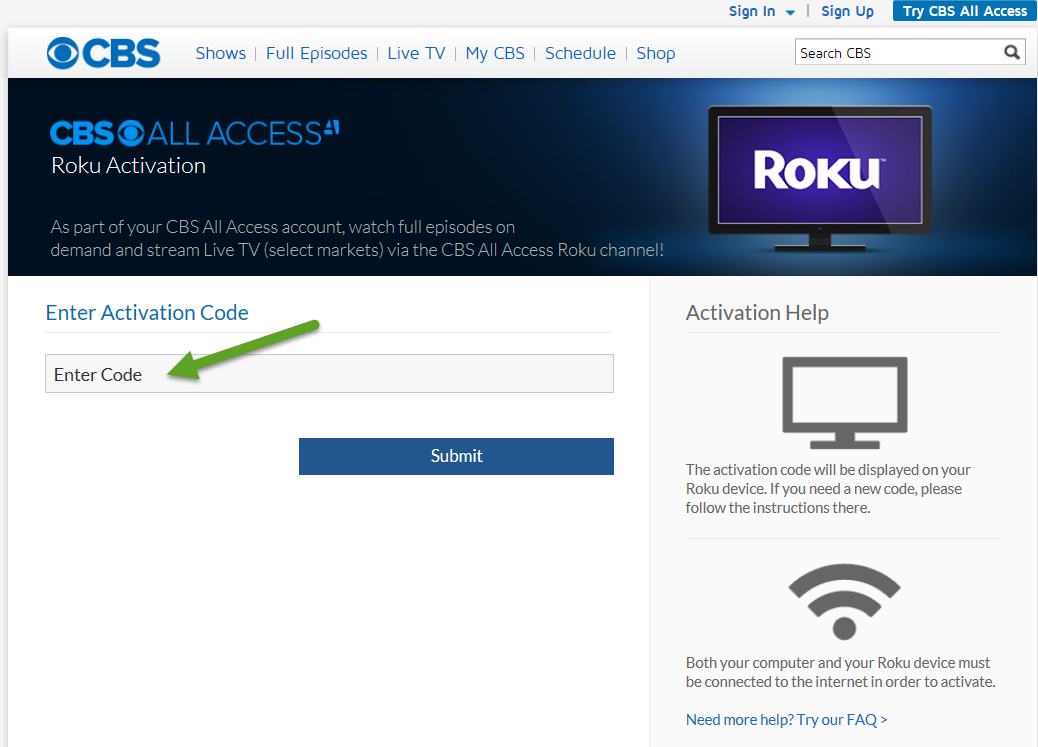Click banner text about watching full episodes

[x=357, y=238]
